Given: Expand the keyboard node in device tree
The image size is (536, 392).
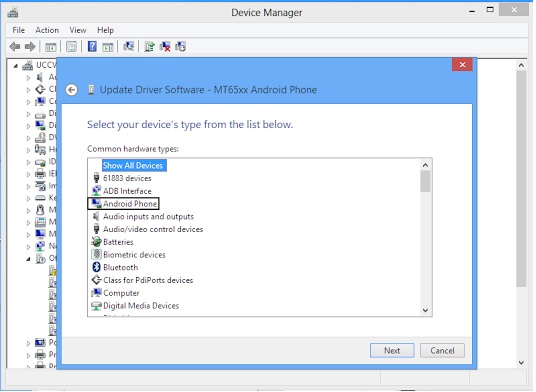Looking at the screenshot, I should tap(28, 198).
